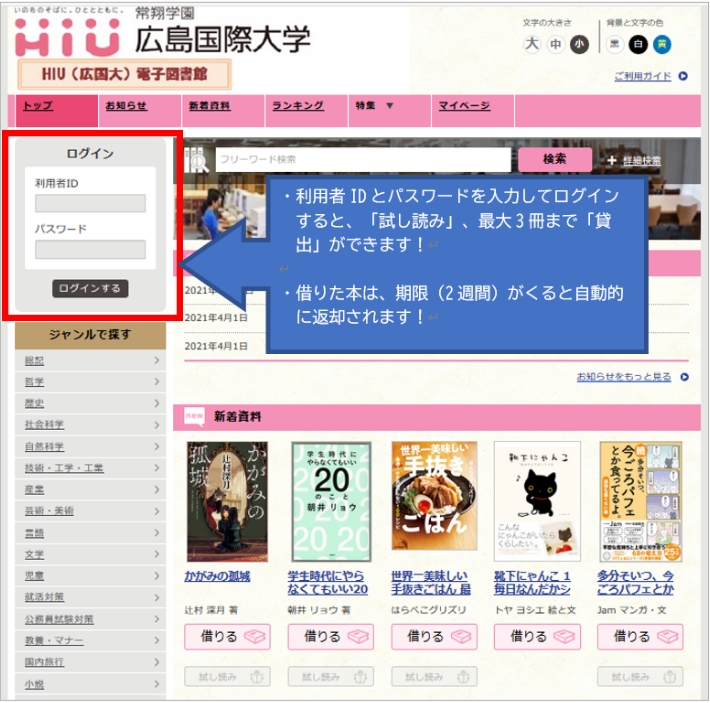Open the 教養・マナー genre
Image resolution: width=710 pixels, height=703 pixels.
click(x=90, y=641)
